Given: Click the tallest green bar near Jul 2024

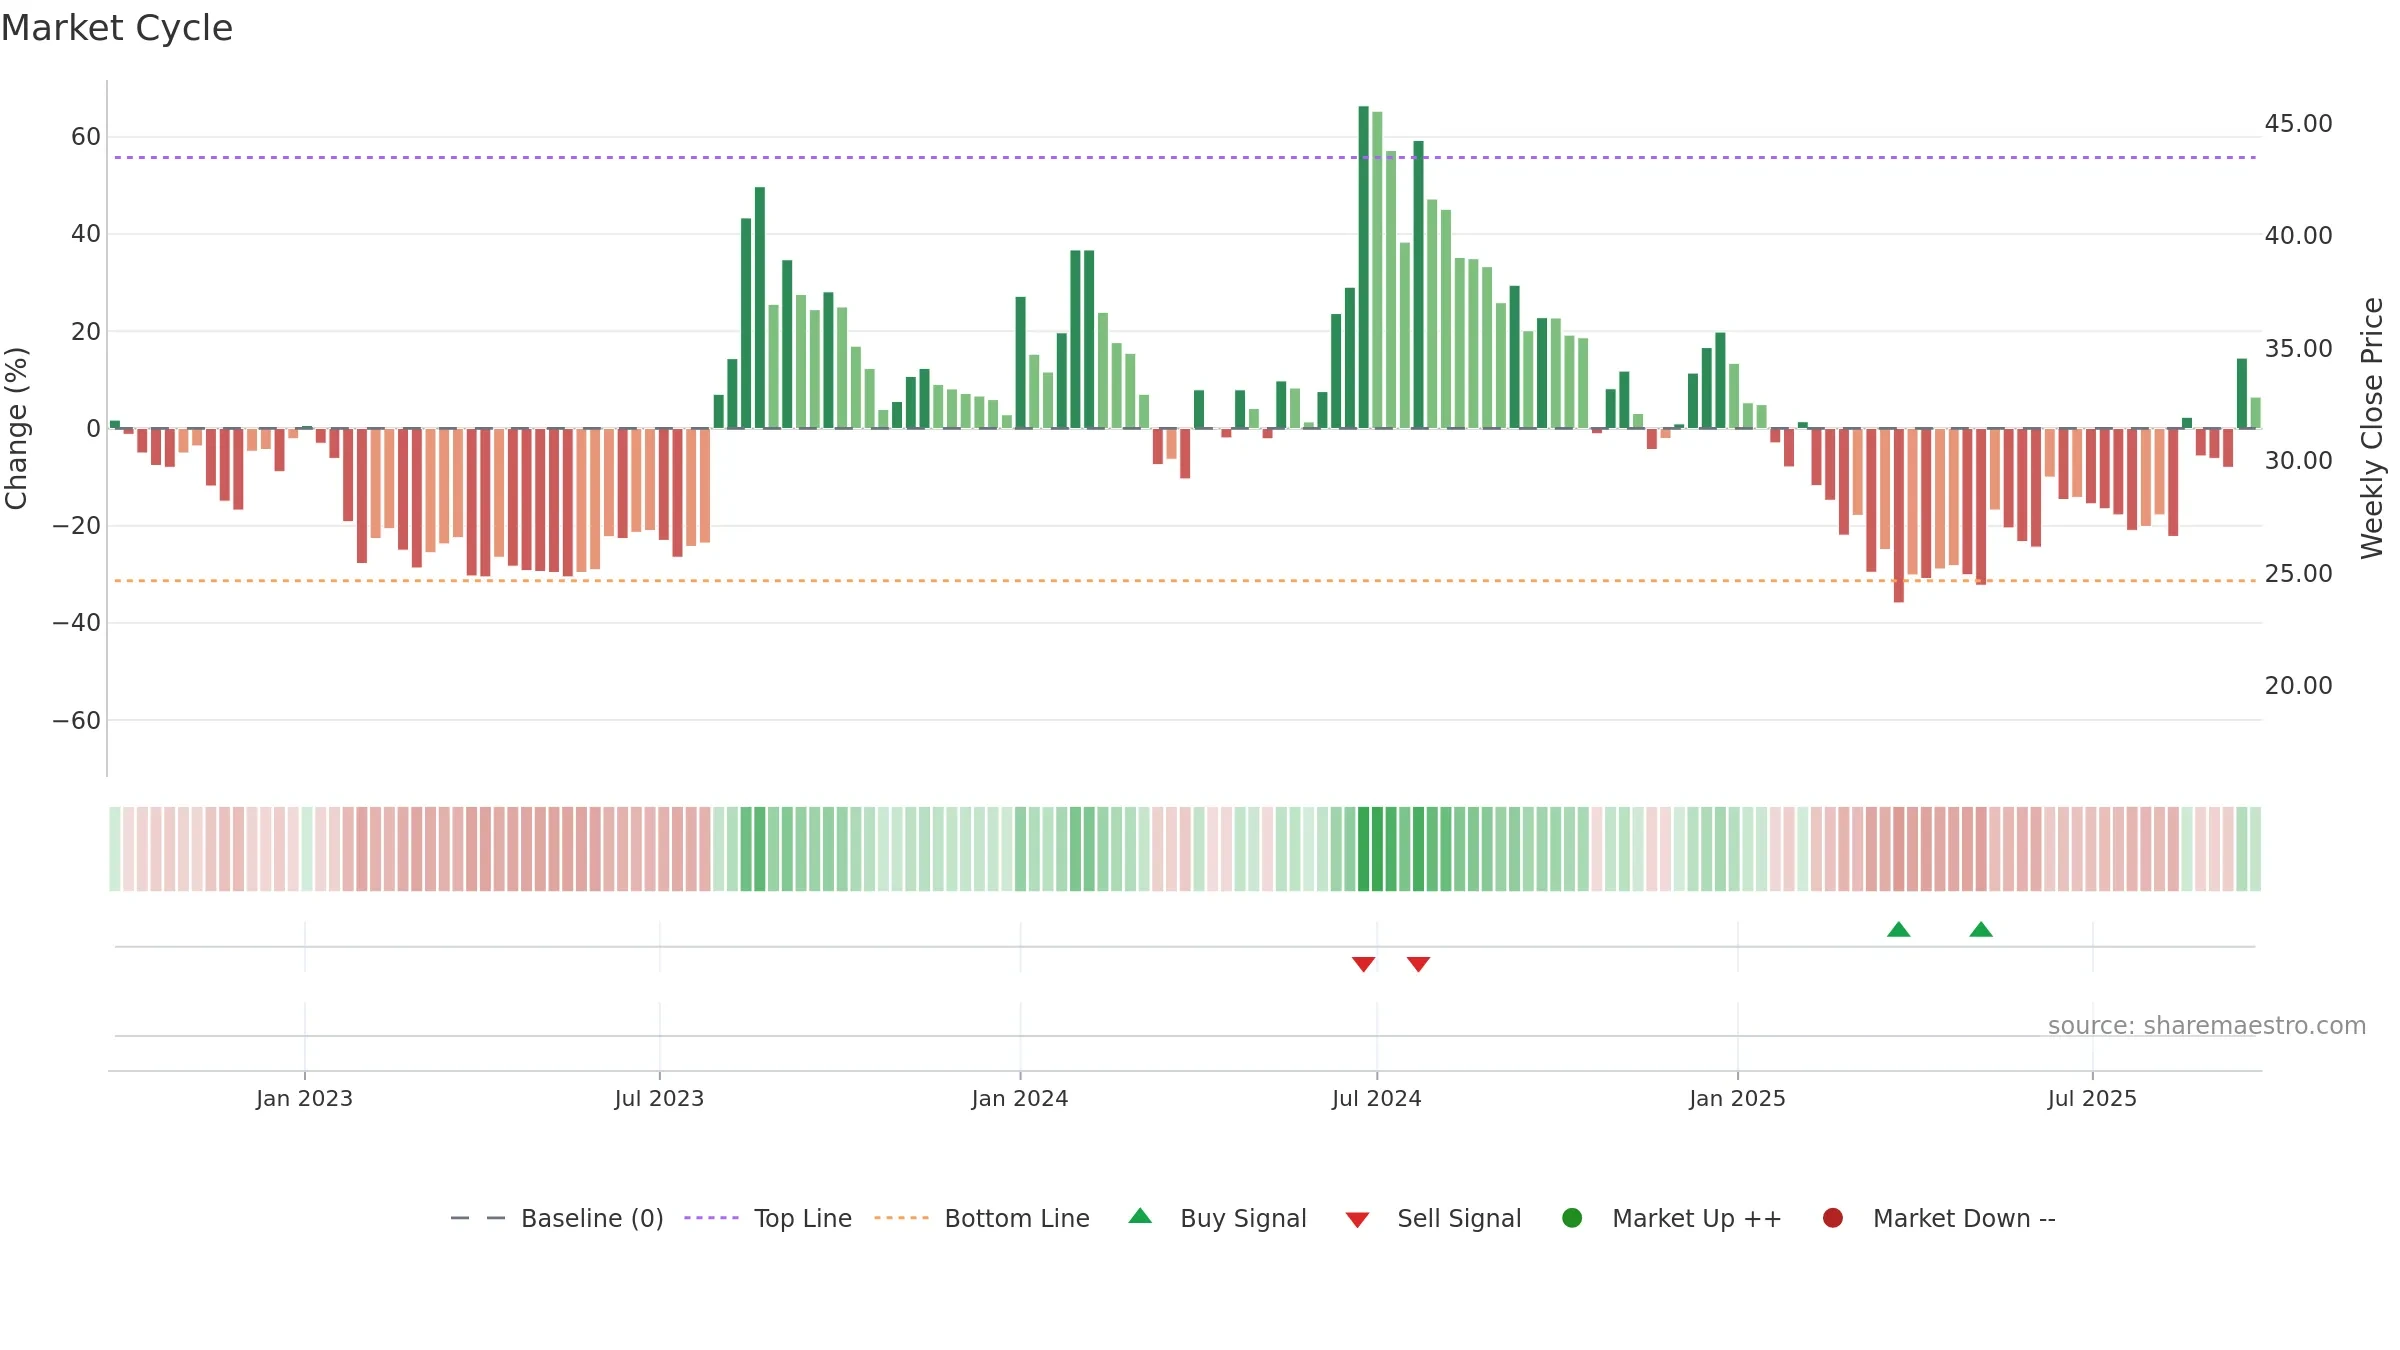Looking at the screenshot, I should point(1363,267).
